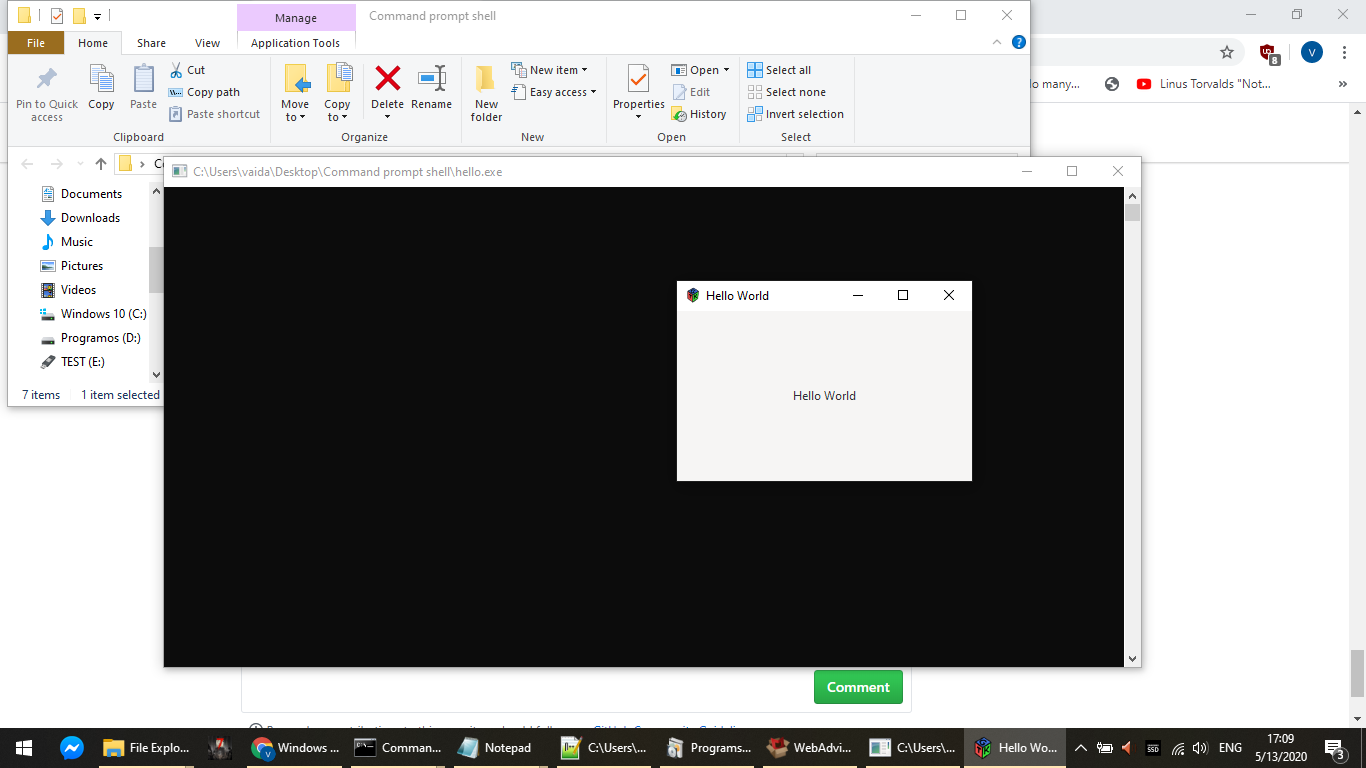Click Edit in the Open group
Image resolution: width=1366 pixels, height=768 pixels.
click(691, 92)
